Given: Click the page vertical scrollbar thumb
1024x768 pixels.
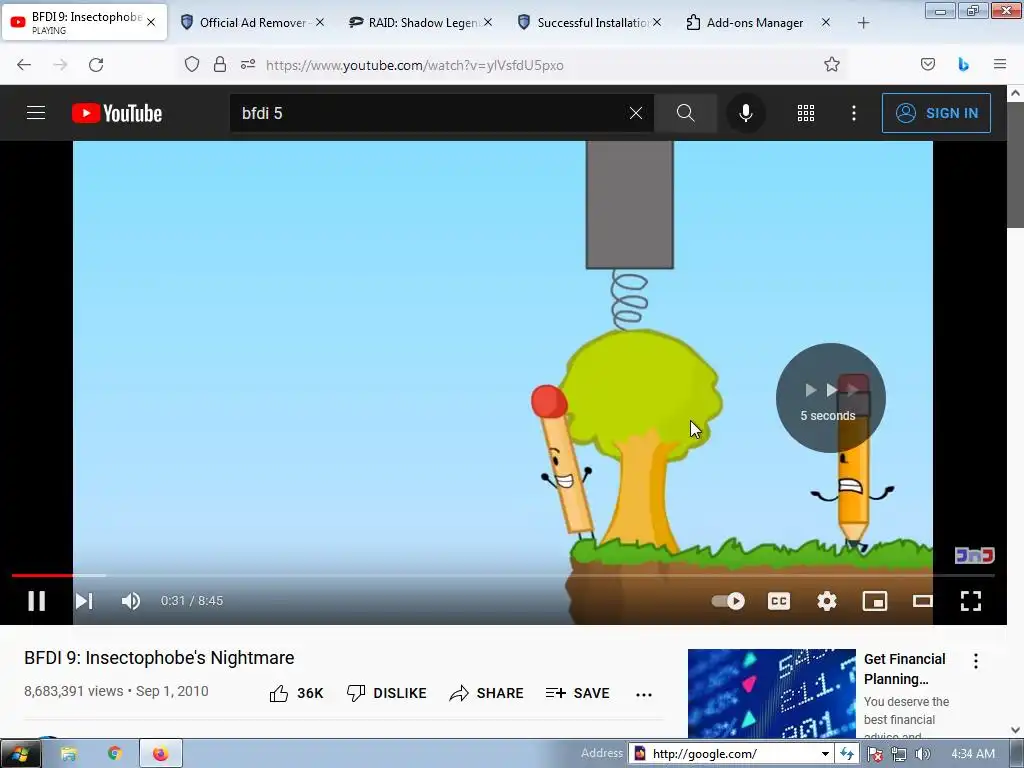Looking at the screenshot, I should pos(1016,165).
